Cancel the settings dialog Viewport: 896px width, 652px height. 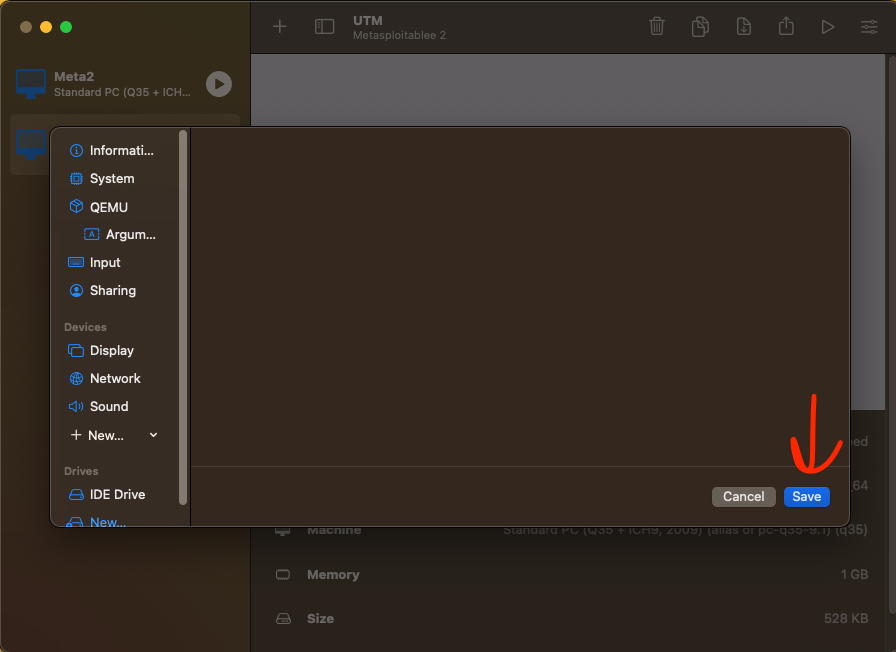743,497
